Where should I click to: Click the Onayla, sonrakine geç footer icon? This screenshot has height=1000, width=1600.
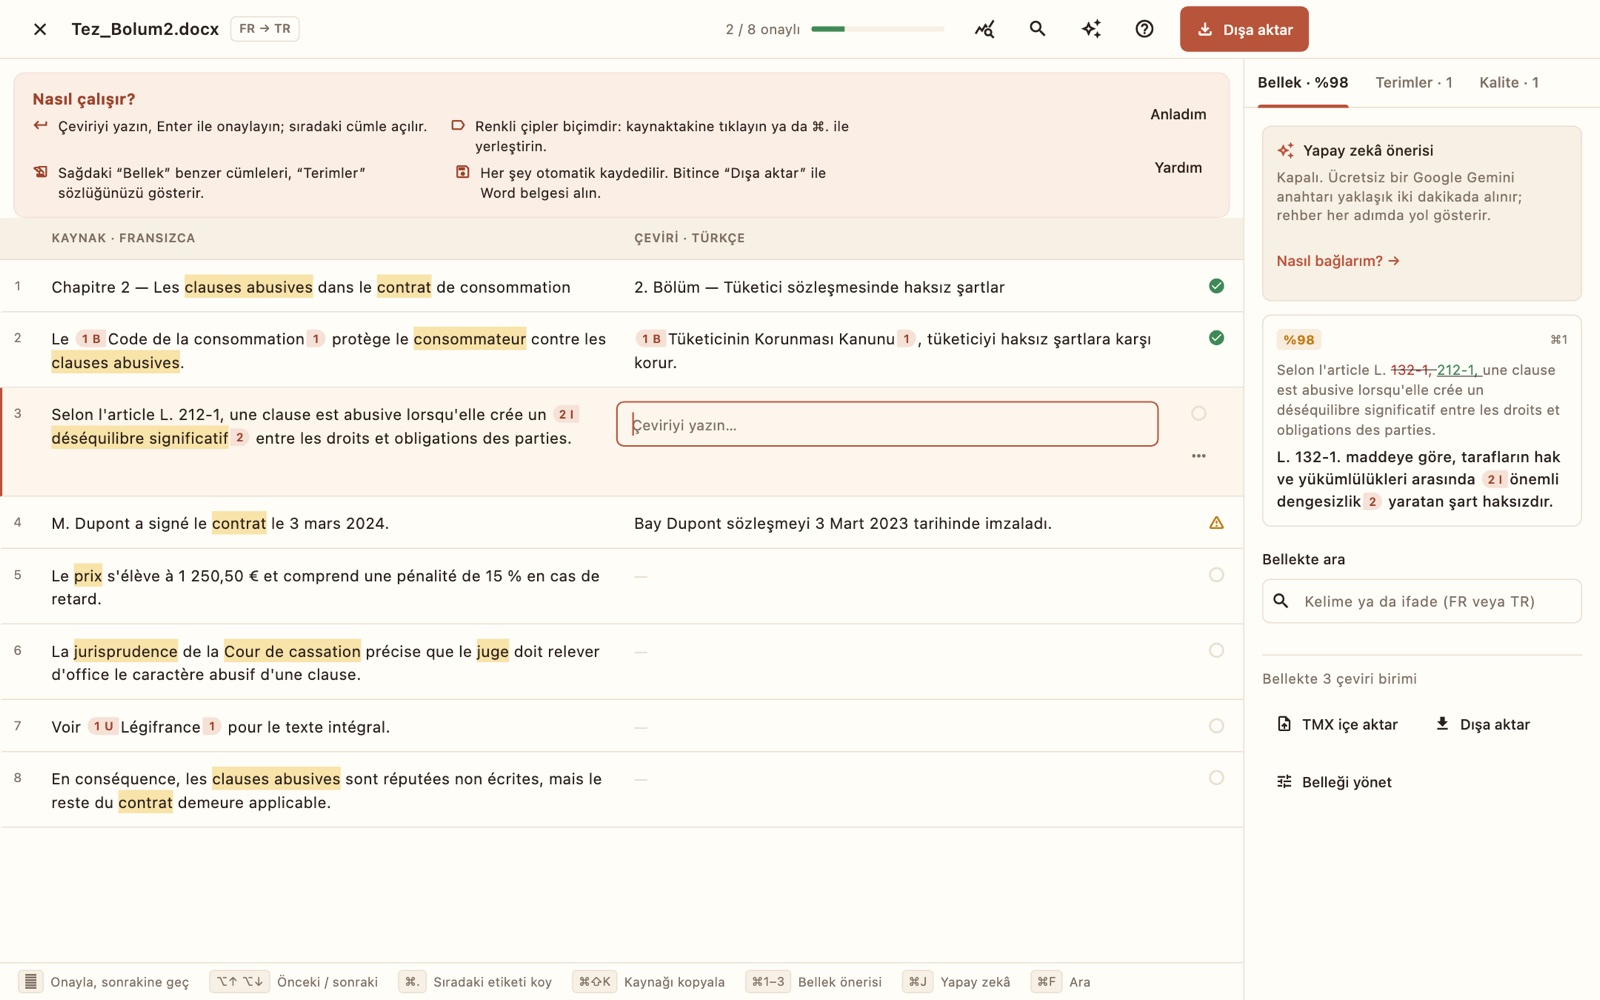[31, 982]
